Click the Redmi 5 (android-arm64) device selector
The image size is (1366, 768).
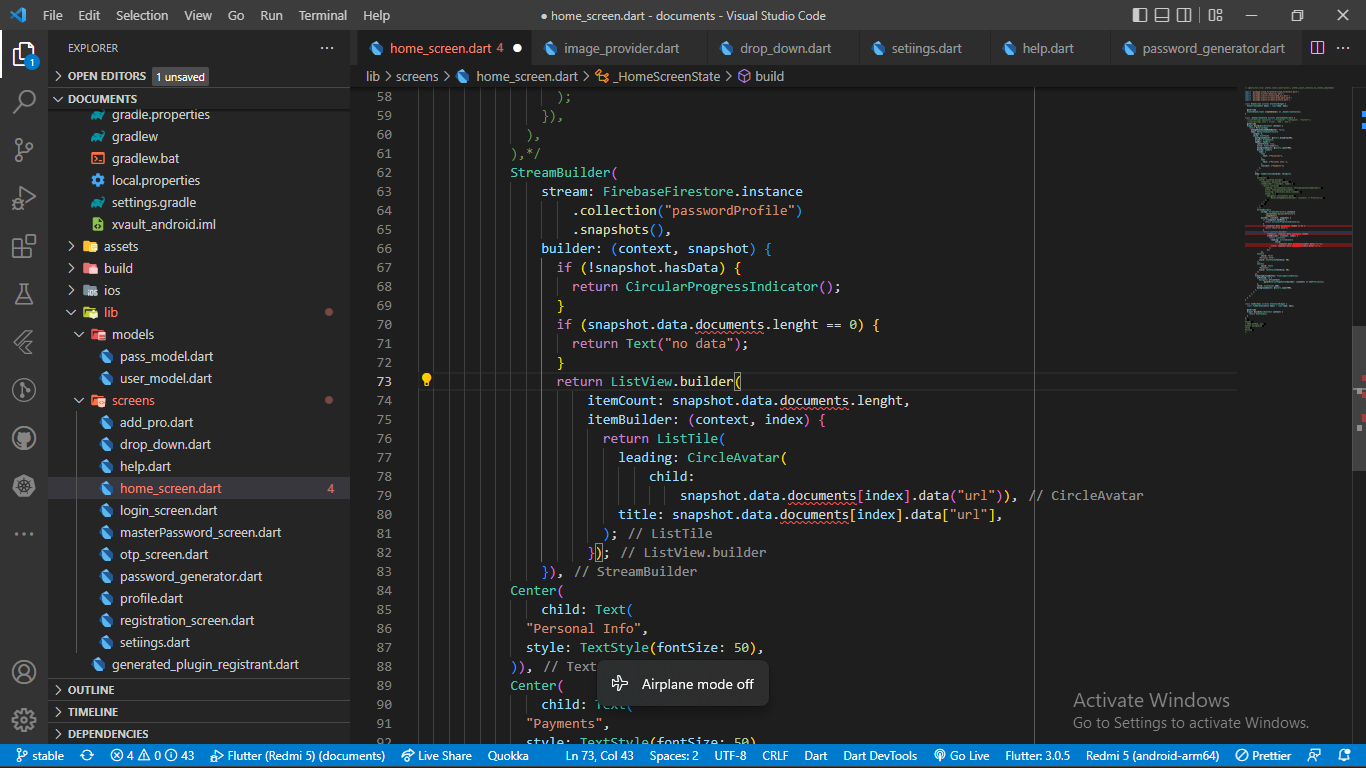tap(1152, 756)
